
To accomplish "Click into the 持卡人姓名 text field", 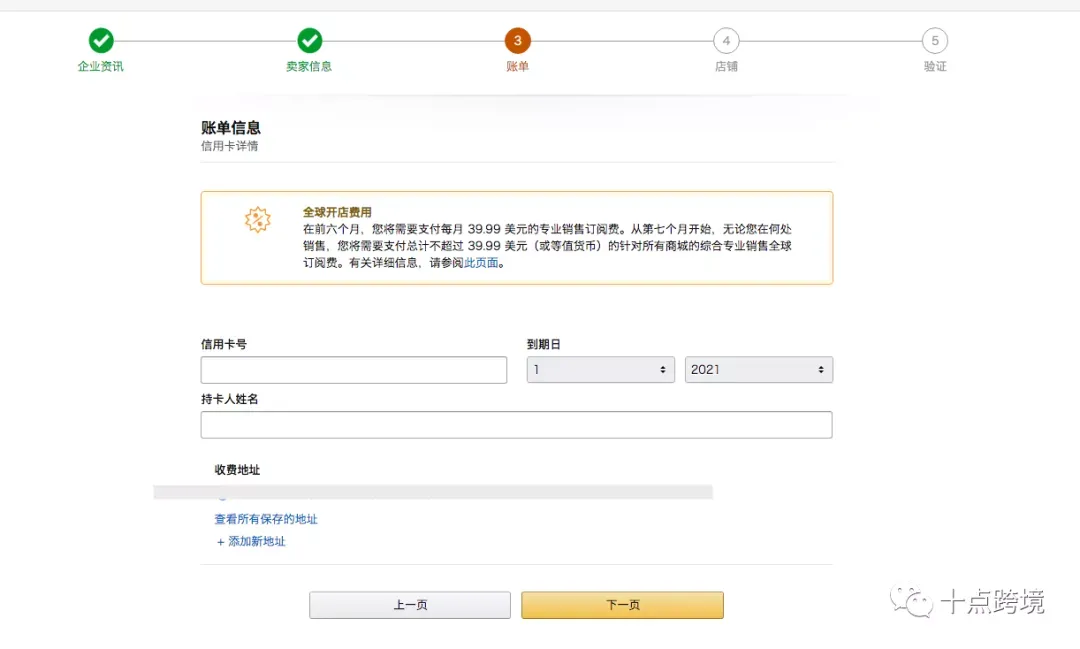I will [516, 425].
